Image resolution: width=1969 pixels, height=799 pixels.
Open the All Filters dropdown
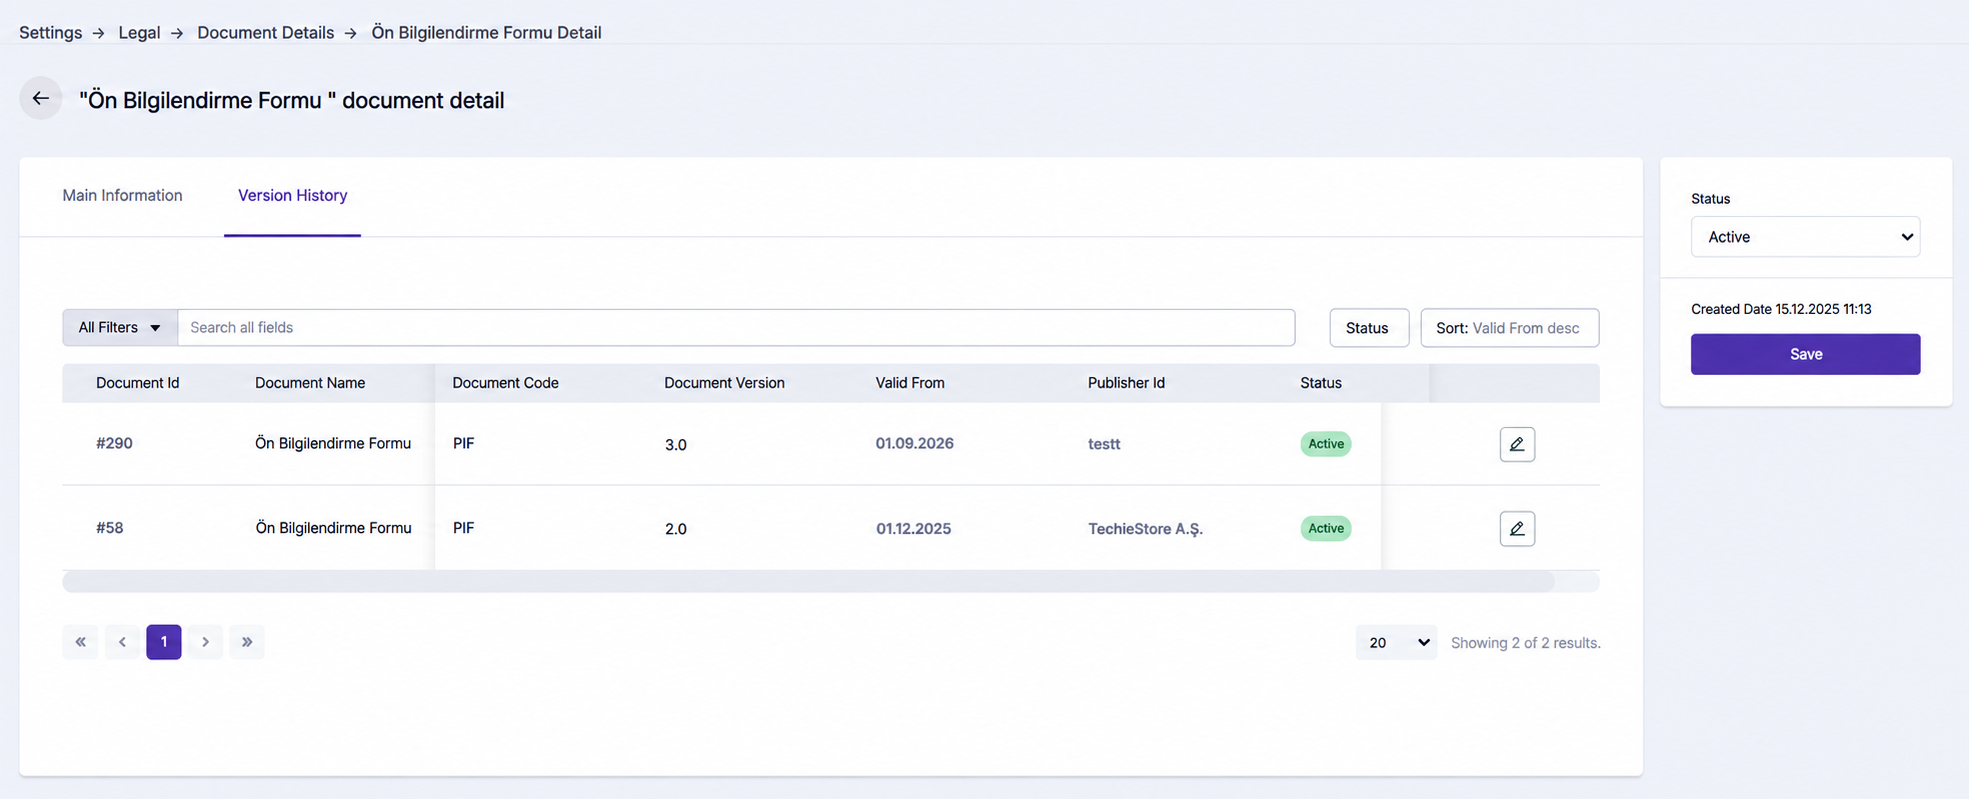click(x=120, y=327)
